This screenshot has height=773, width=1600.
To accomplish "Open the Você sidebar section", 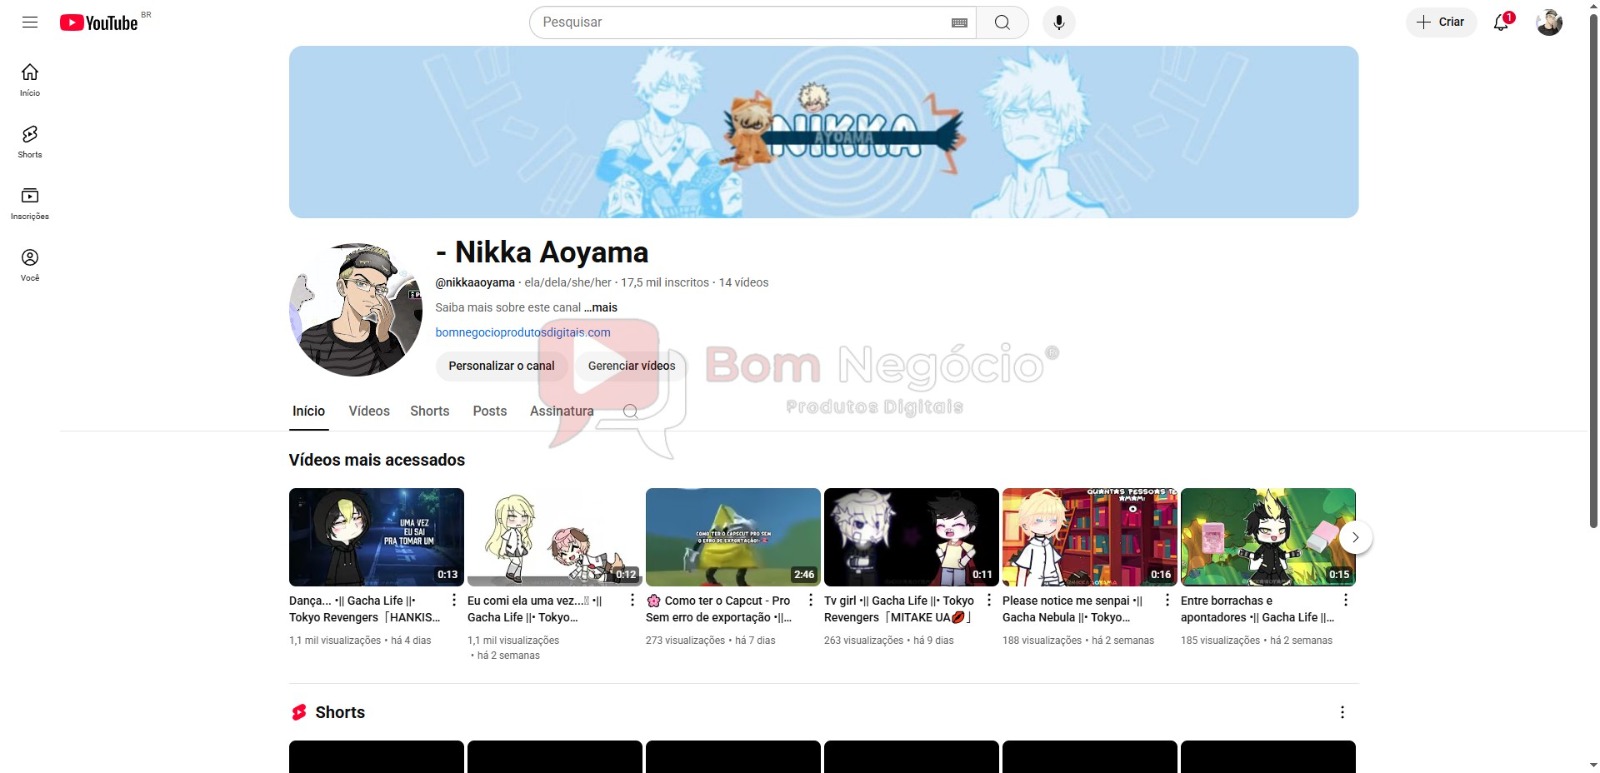I will [30, 265].
